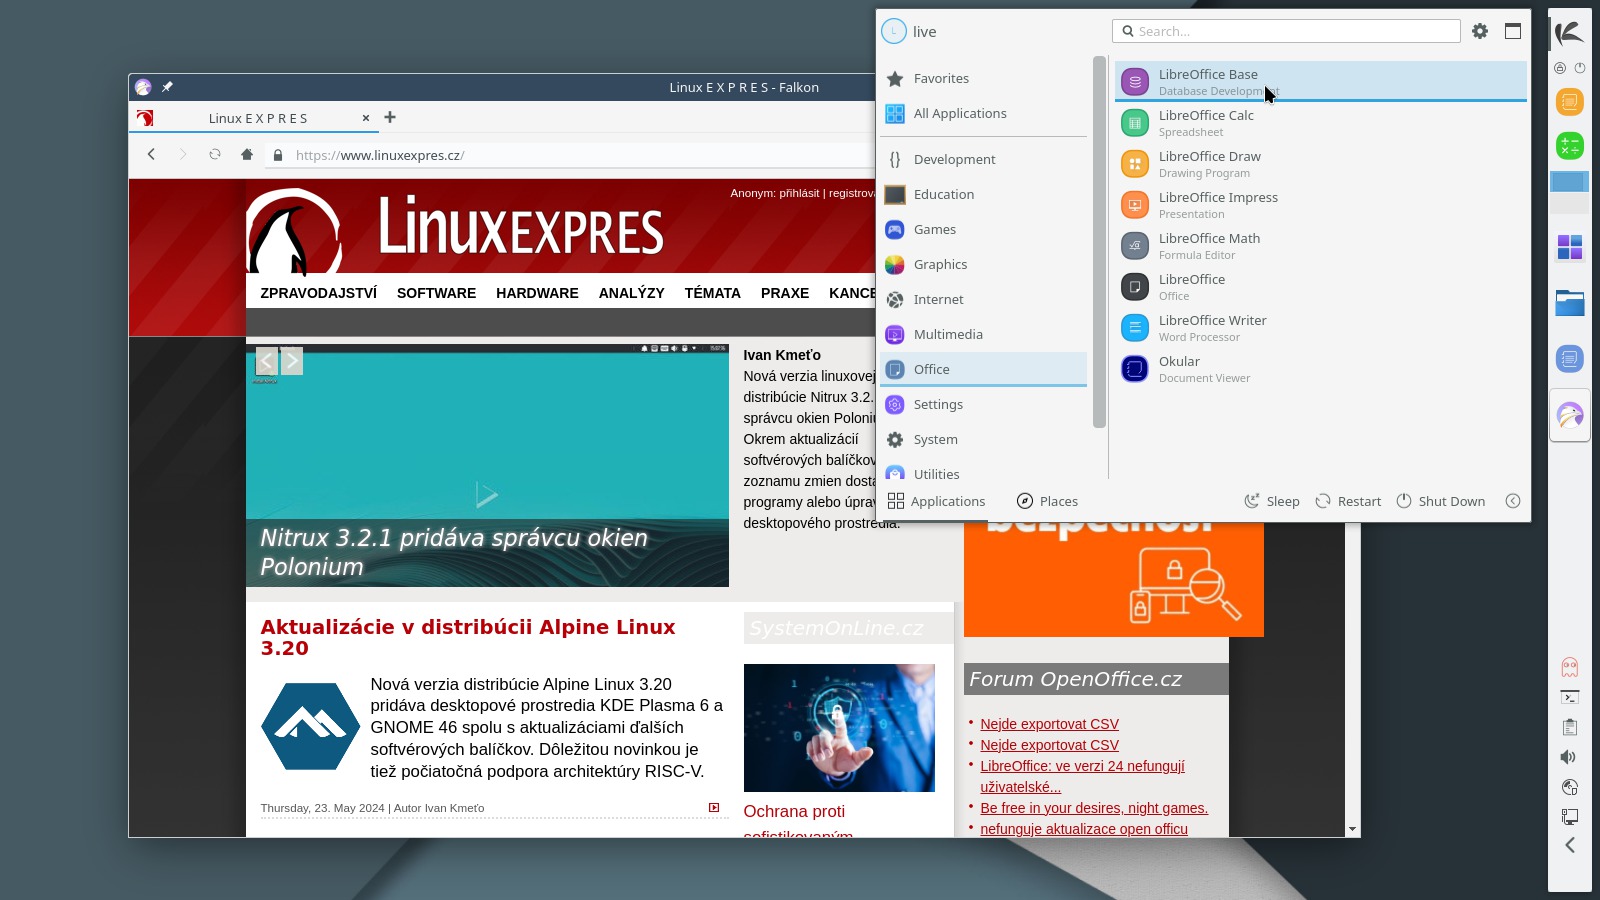Open the System category
Viewport: 1600px width, 900px height.
click(983, 439)
